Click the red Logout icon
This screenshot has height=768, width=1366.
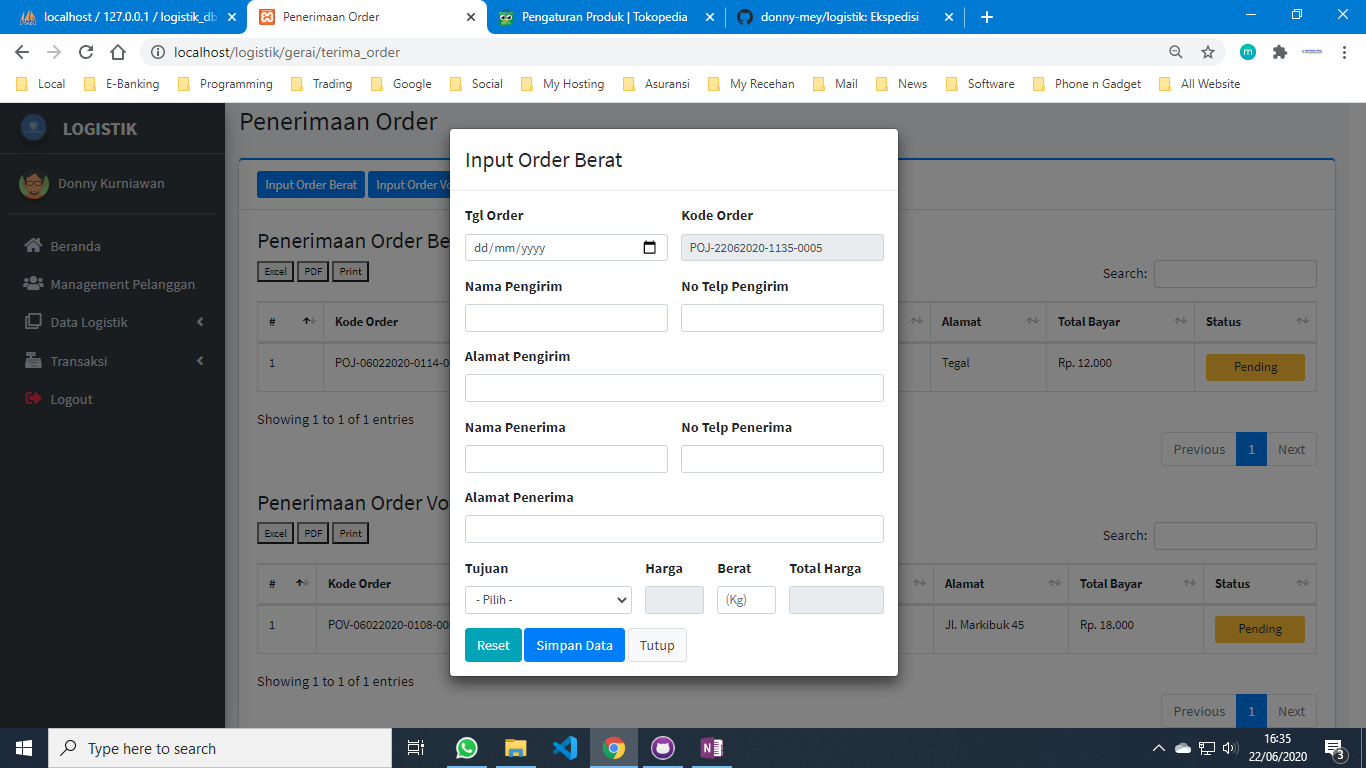click(33, 399)
